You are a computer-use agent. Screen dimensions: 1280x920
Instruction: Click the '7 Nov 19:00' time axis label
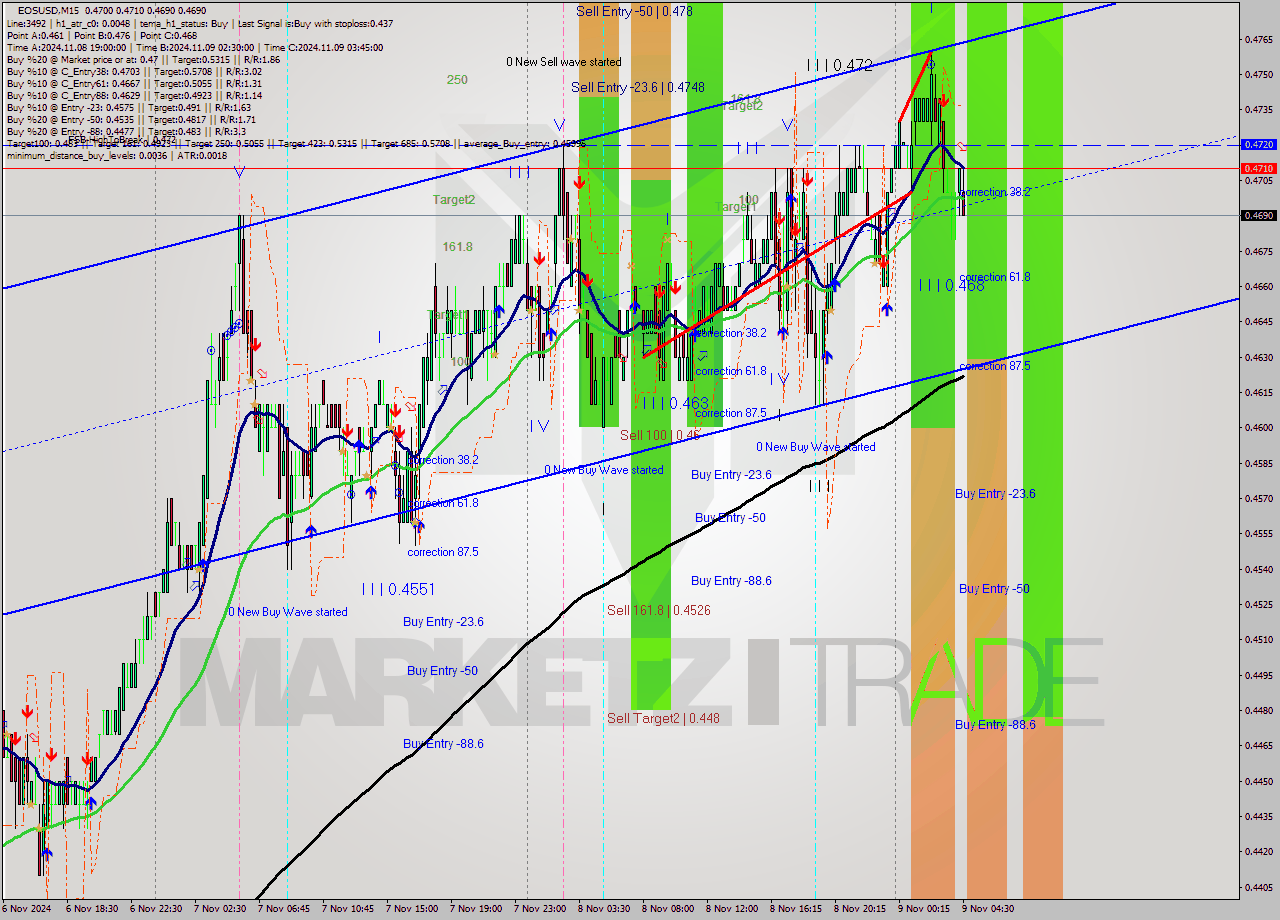476,909
